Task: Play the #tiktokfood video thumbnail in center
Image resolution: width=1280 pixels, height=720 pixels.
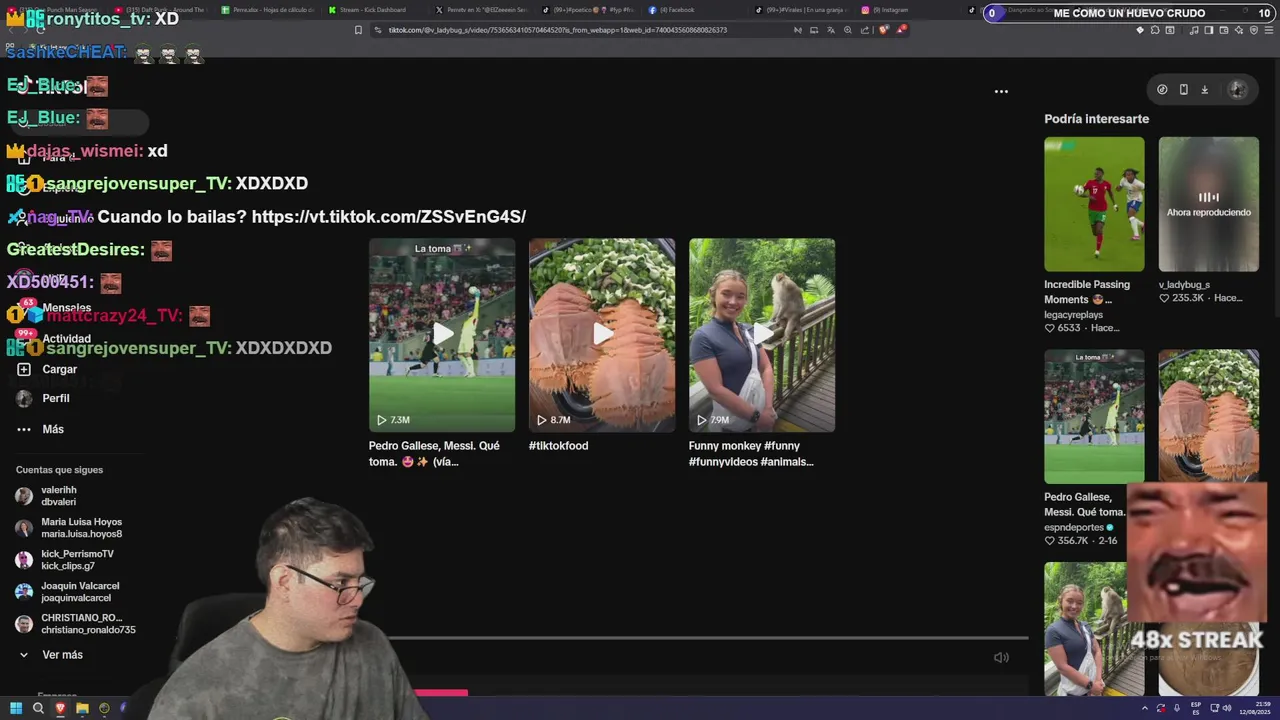Action: click(602, 335)
